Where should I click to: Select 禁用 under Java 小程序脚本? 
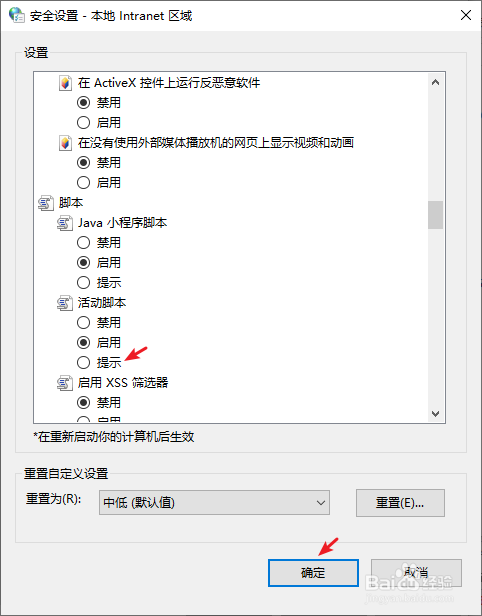83,242
